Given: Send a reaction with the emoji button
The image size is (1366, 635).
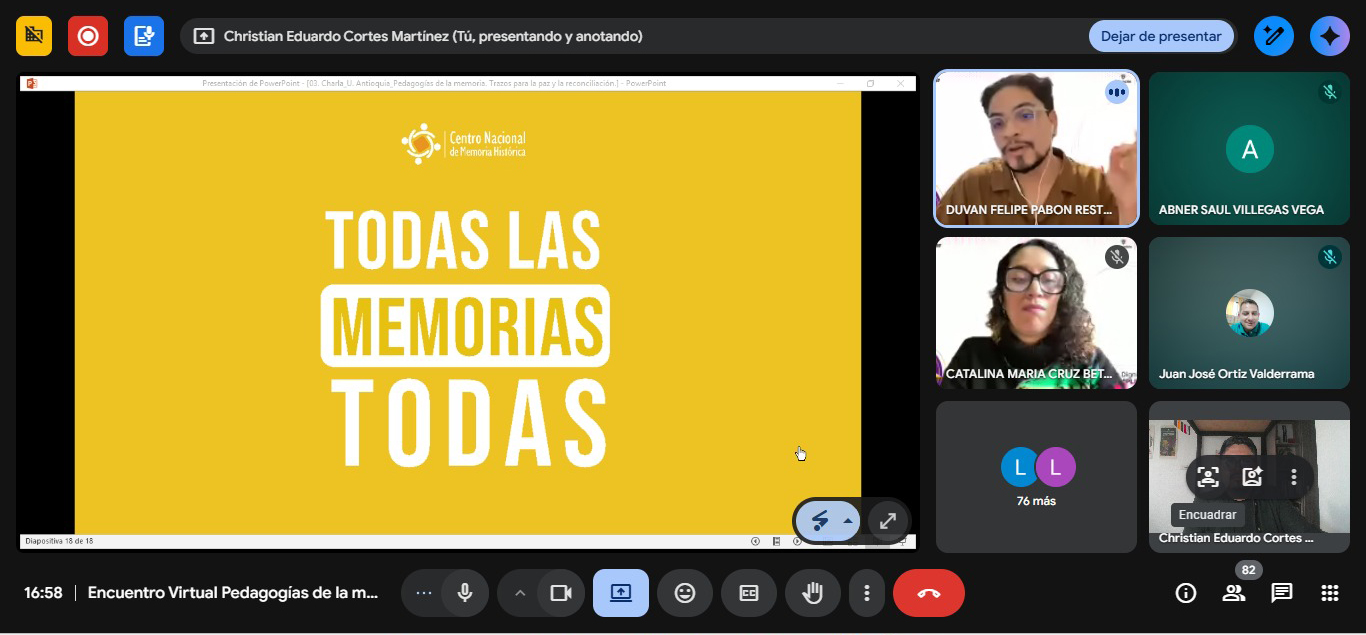Looking at the screenshot, I should pyautogui.click(x=685, y=593).
